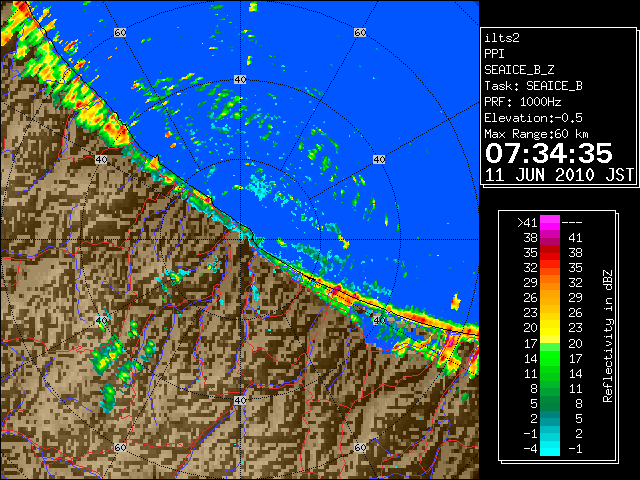Click the 60 km ring label northeast
The height and width of the screenshot is (480, 640).
click(x=360, y=32)
